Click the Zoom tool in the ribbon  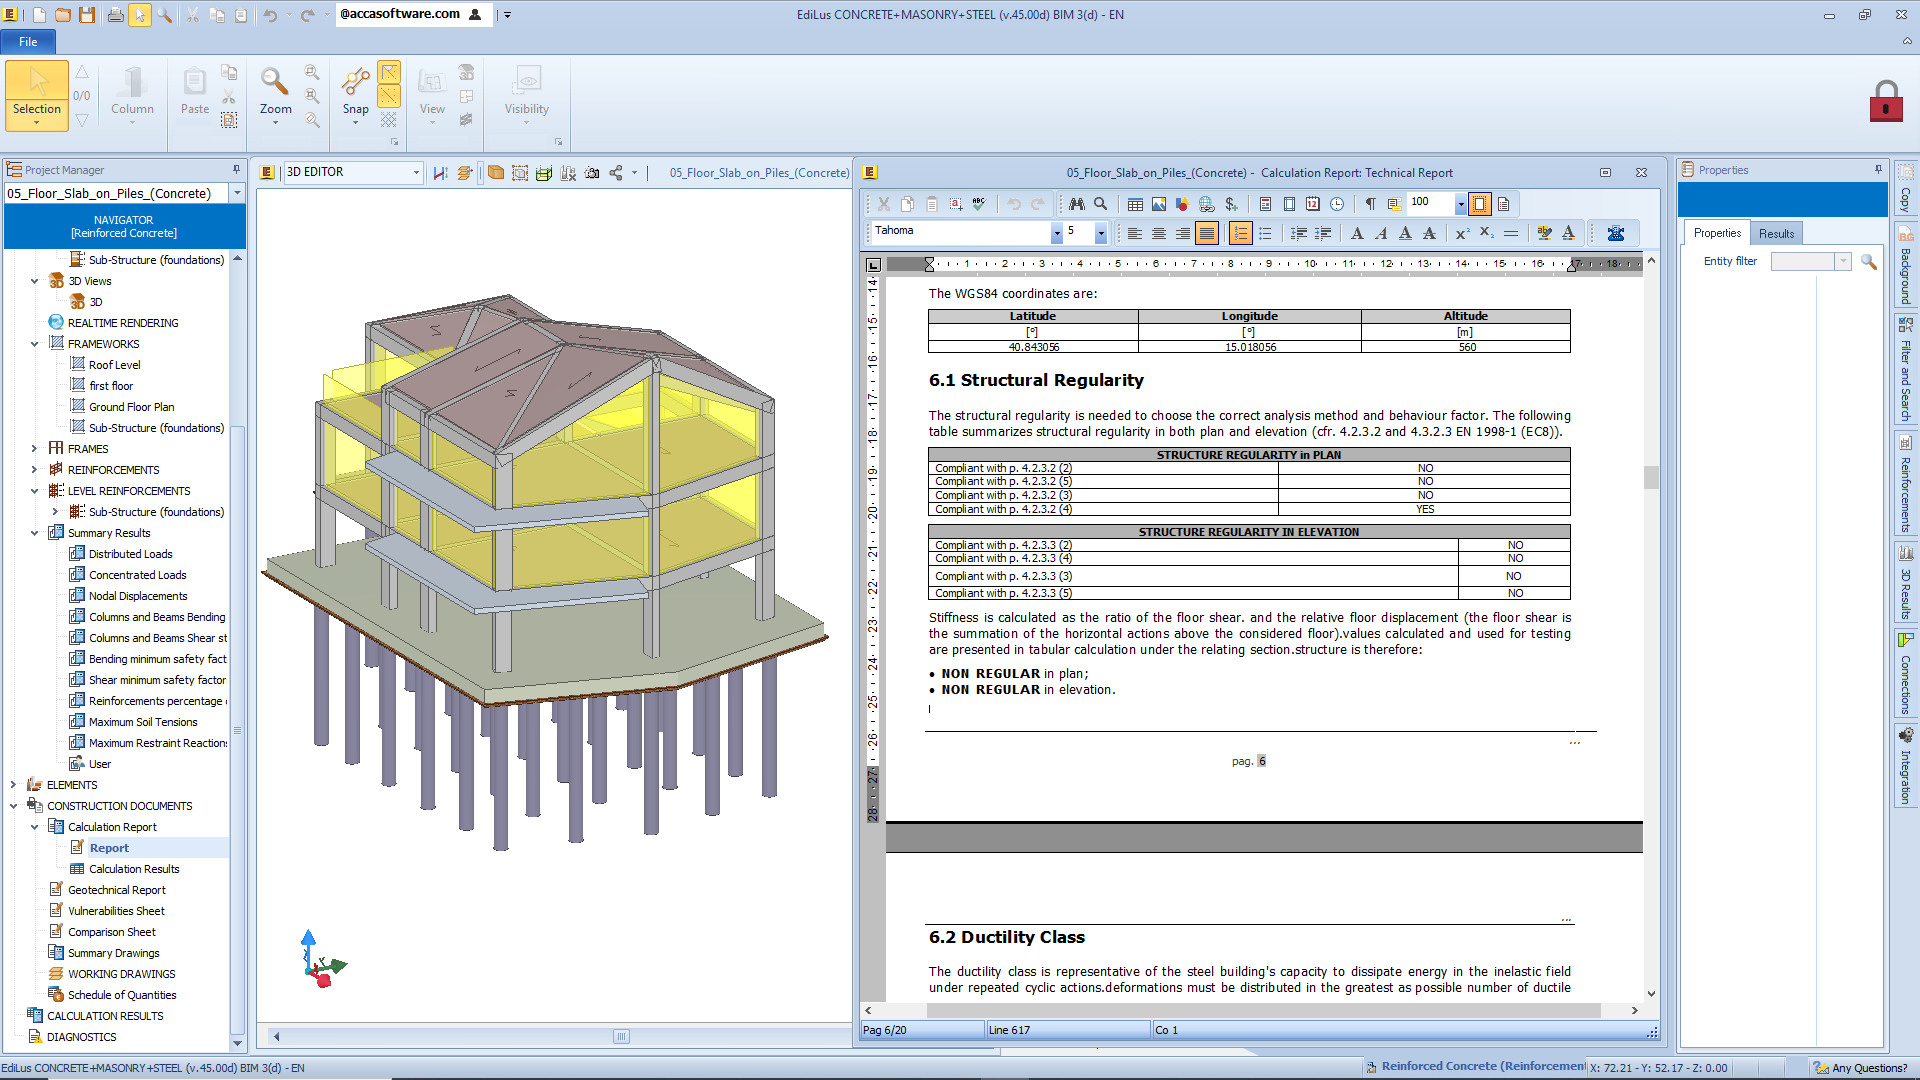tap(275, 96)
